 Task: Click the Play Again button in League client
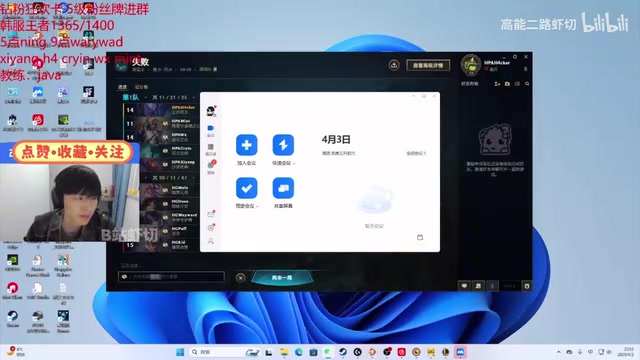[282, 278]
